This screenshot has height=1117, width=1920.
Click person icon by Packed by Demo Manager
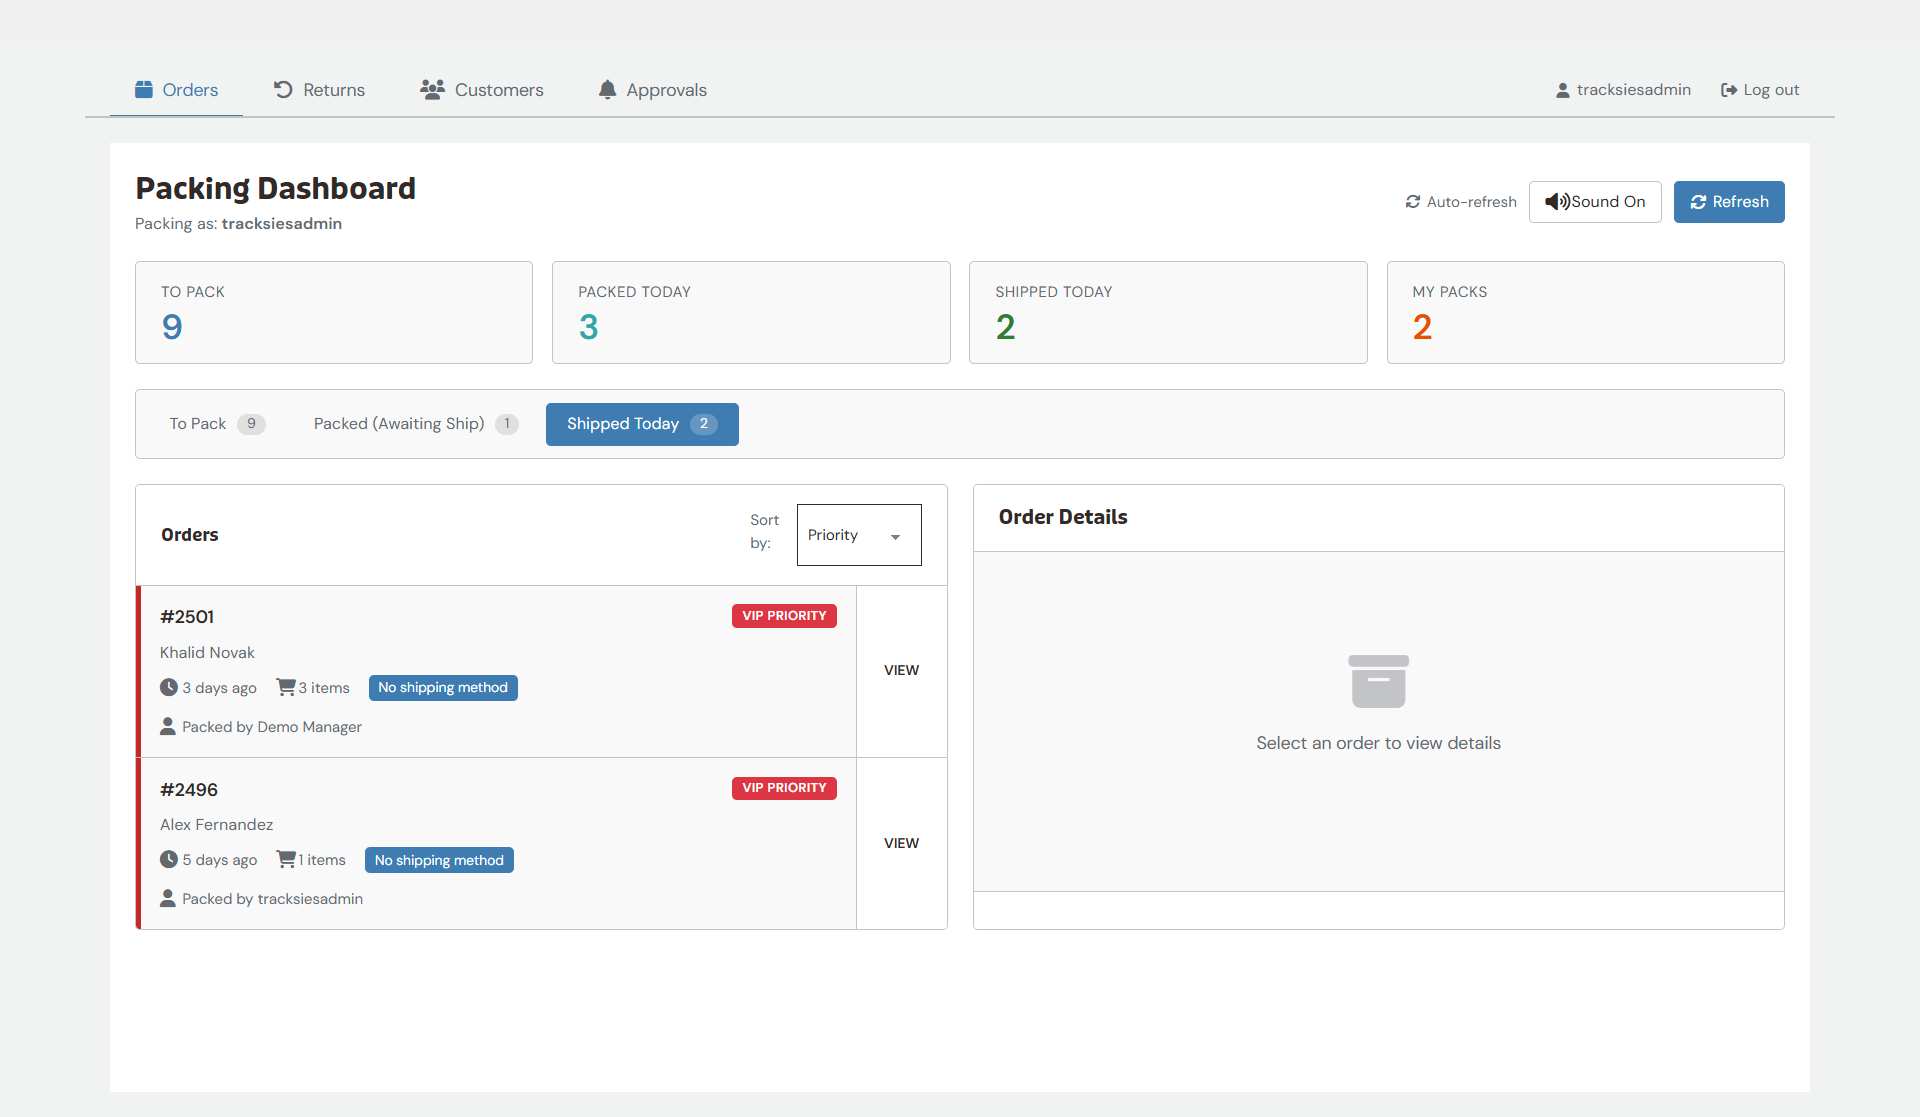[x=168, y=727]
